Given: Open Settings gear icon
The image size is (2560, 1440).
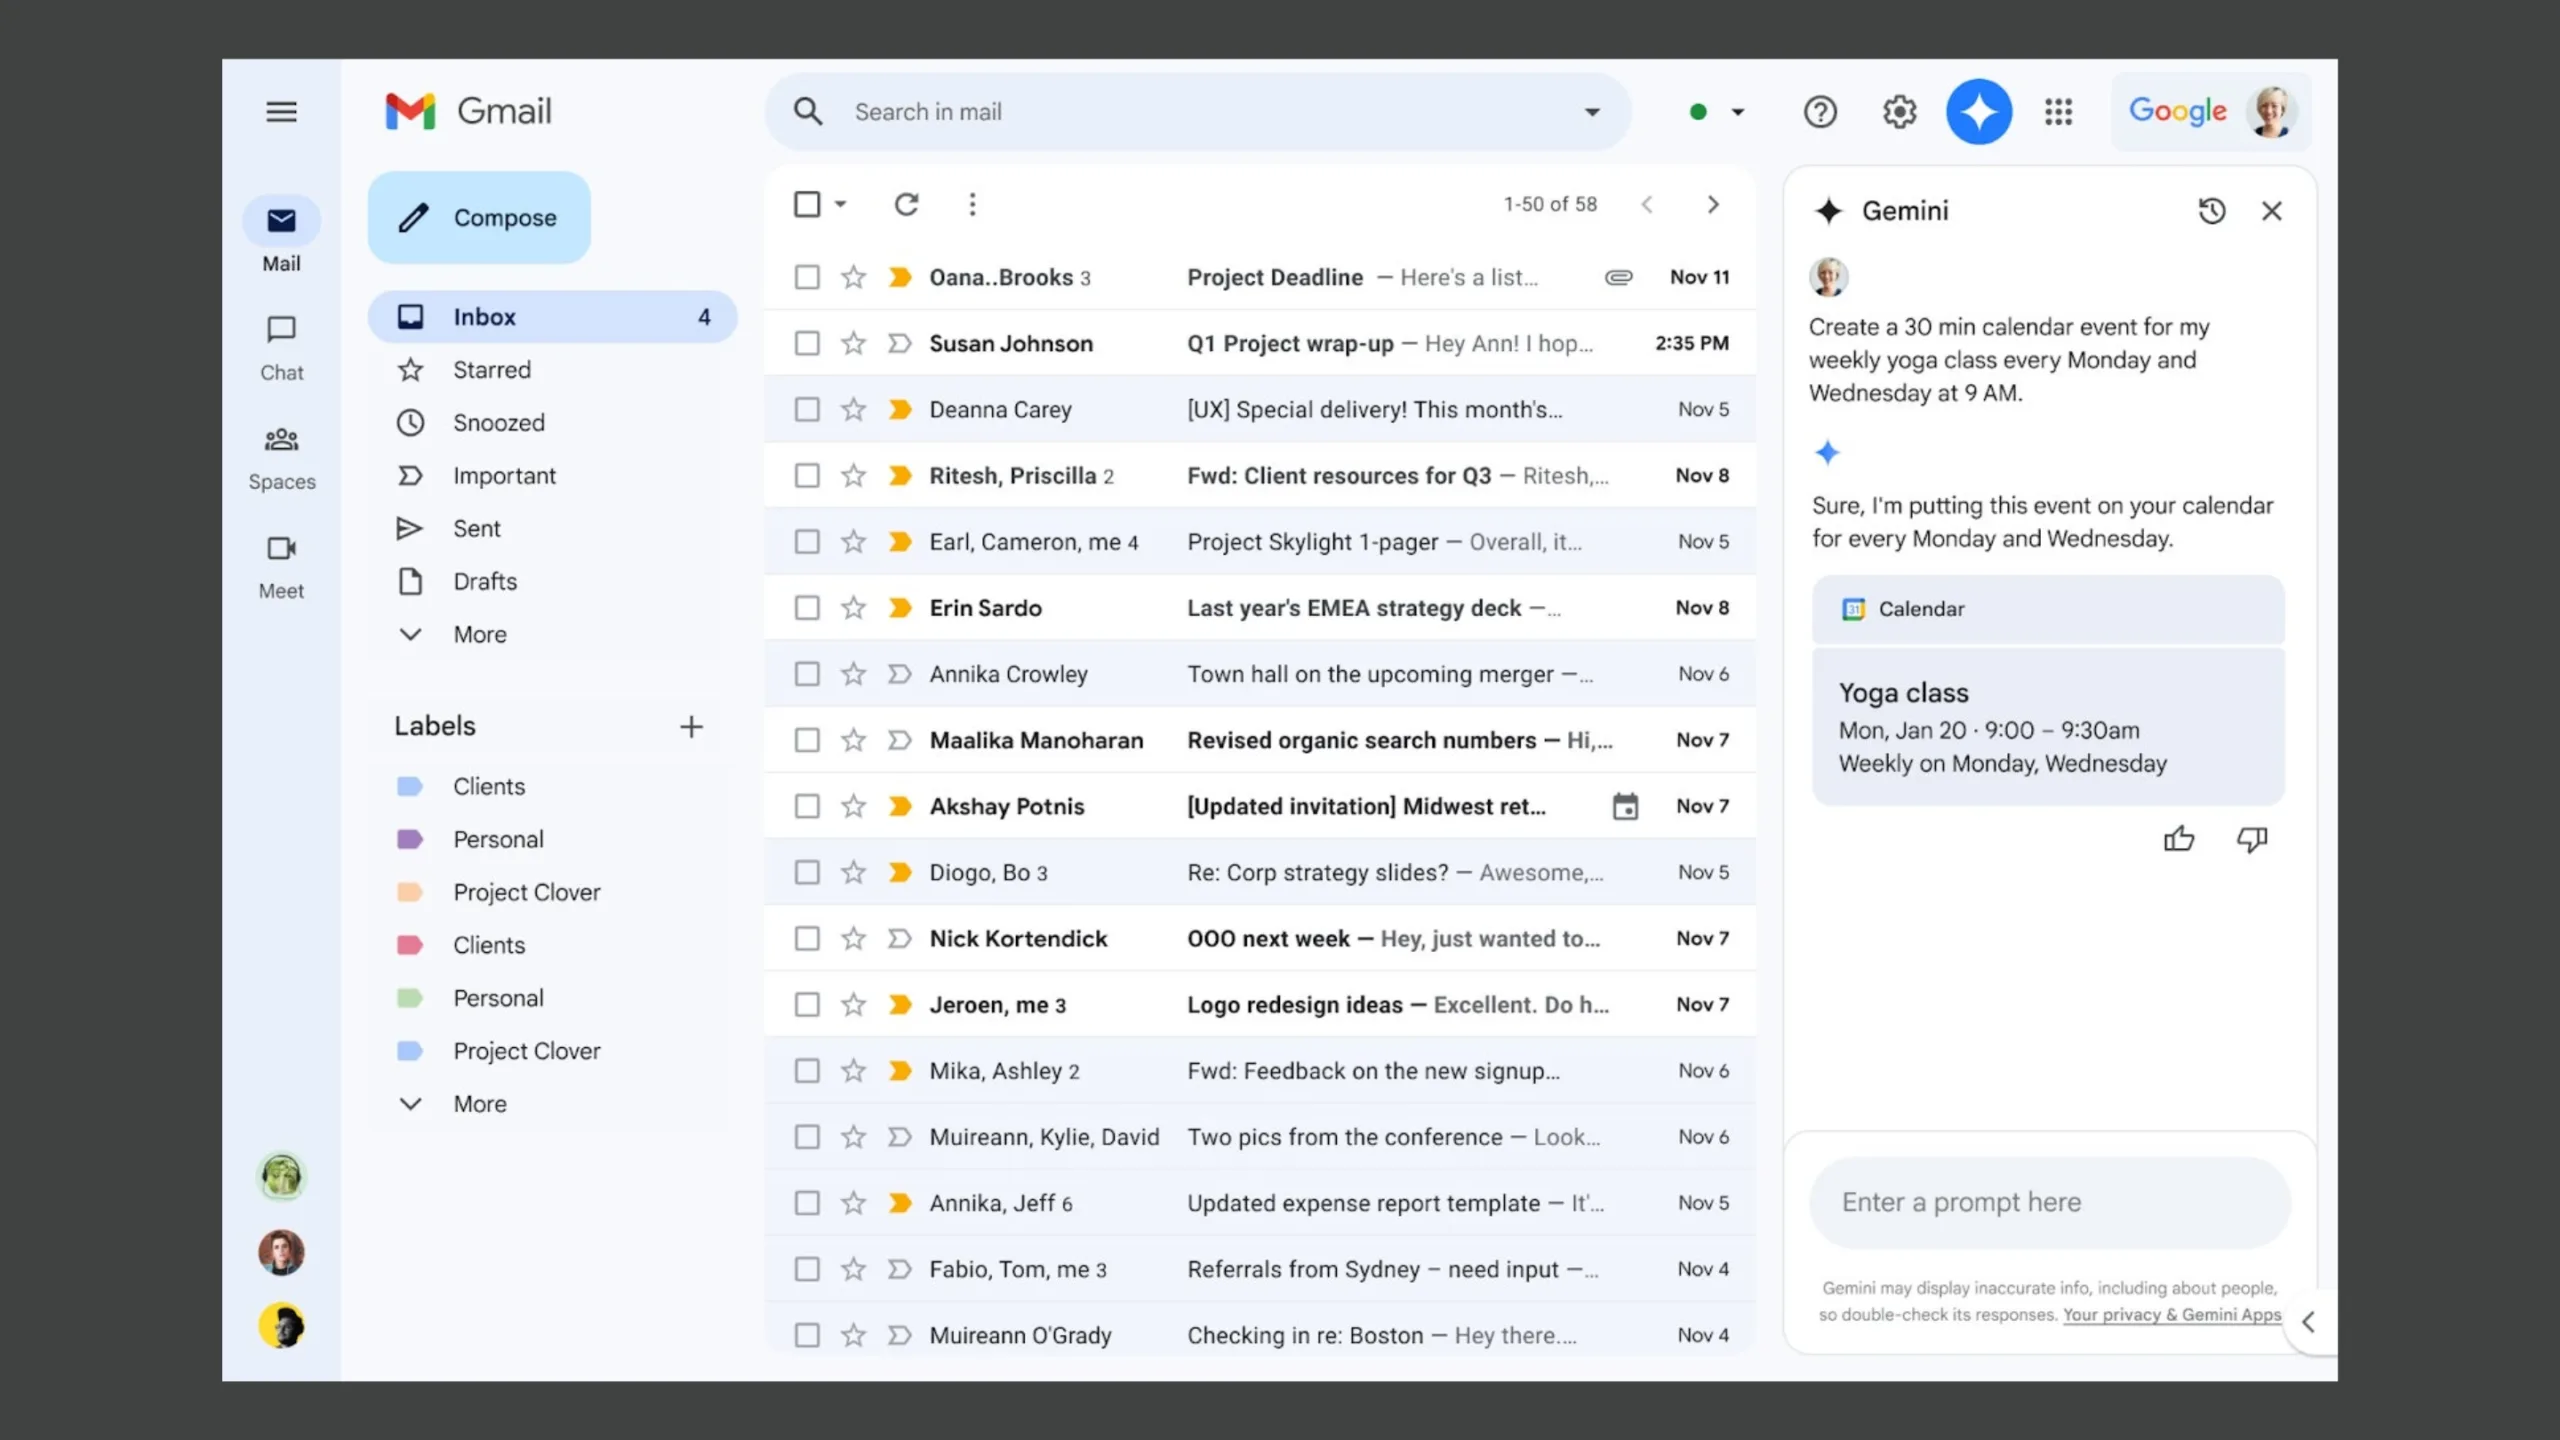Looking at the screenshot, I should click(1899, 111).
